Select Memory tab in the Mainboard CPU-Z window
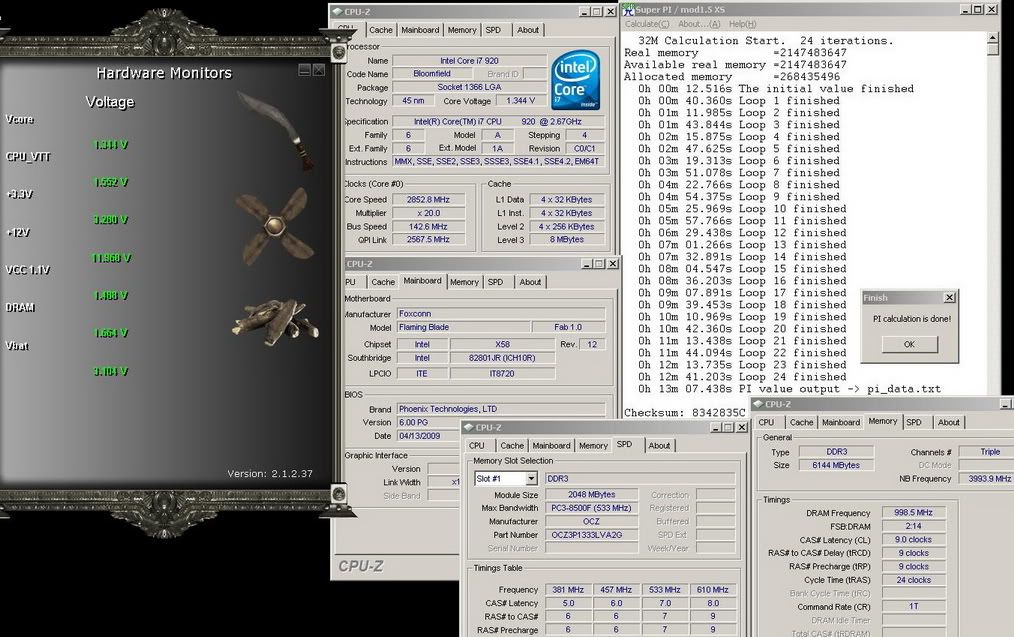The image size is (1014, 637). tap(464, 282)
